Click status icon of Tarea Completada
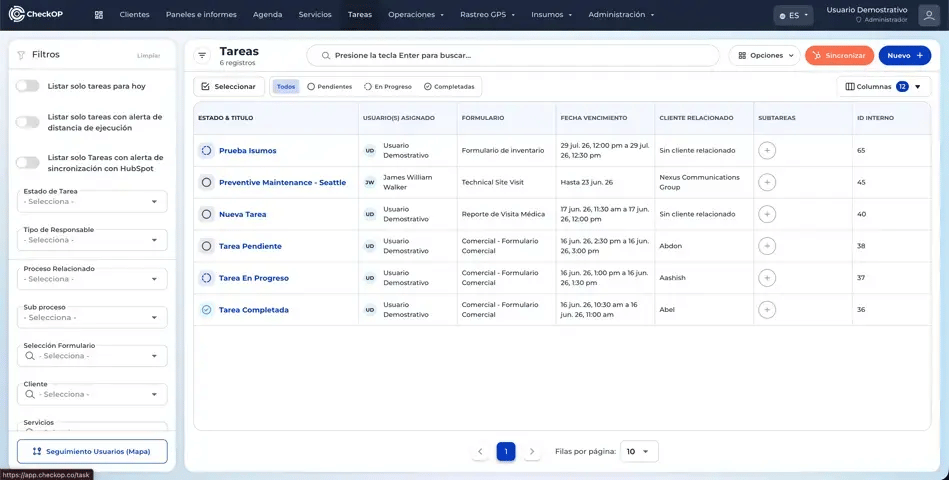The width and height of the screenshot is (949, 480). tap(206, 310)
